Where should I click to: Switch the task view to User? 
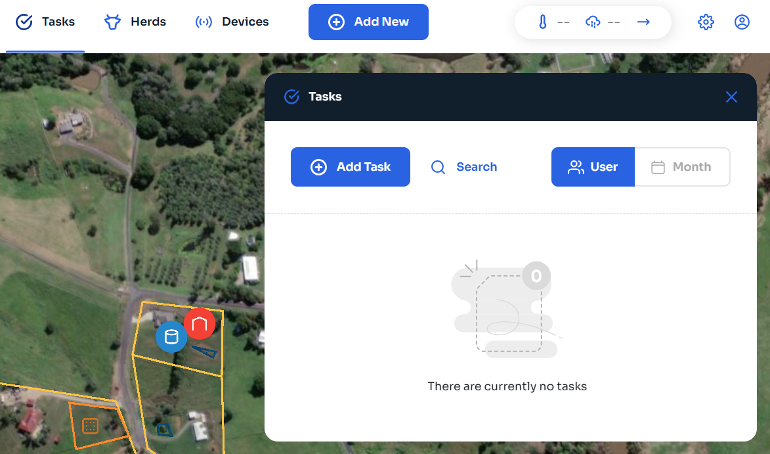click(593, 167)
